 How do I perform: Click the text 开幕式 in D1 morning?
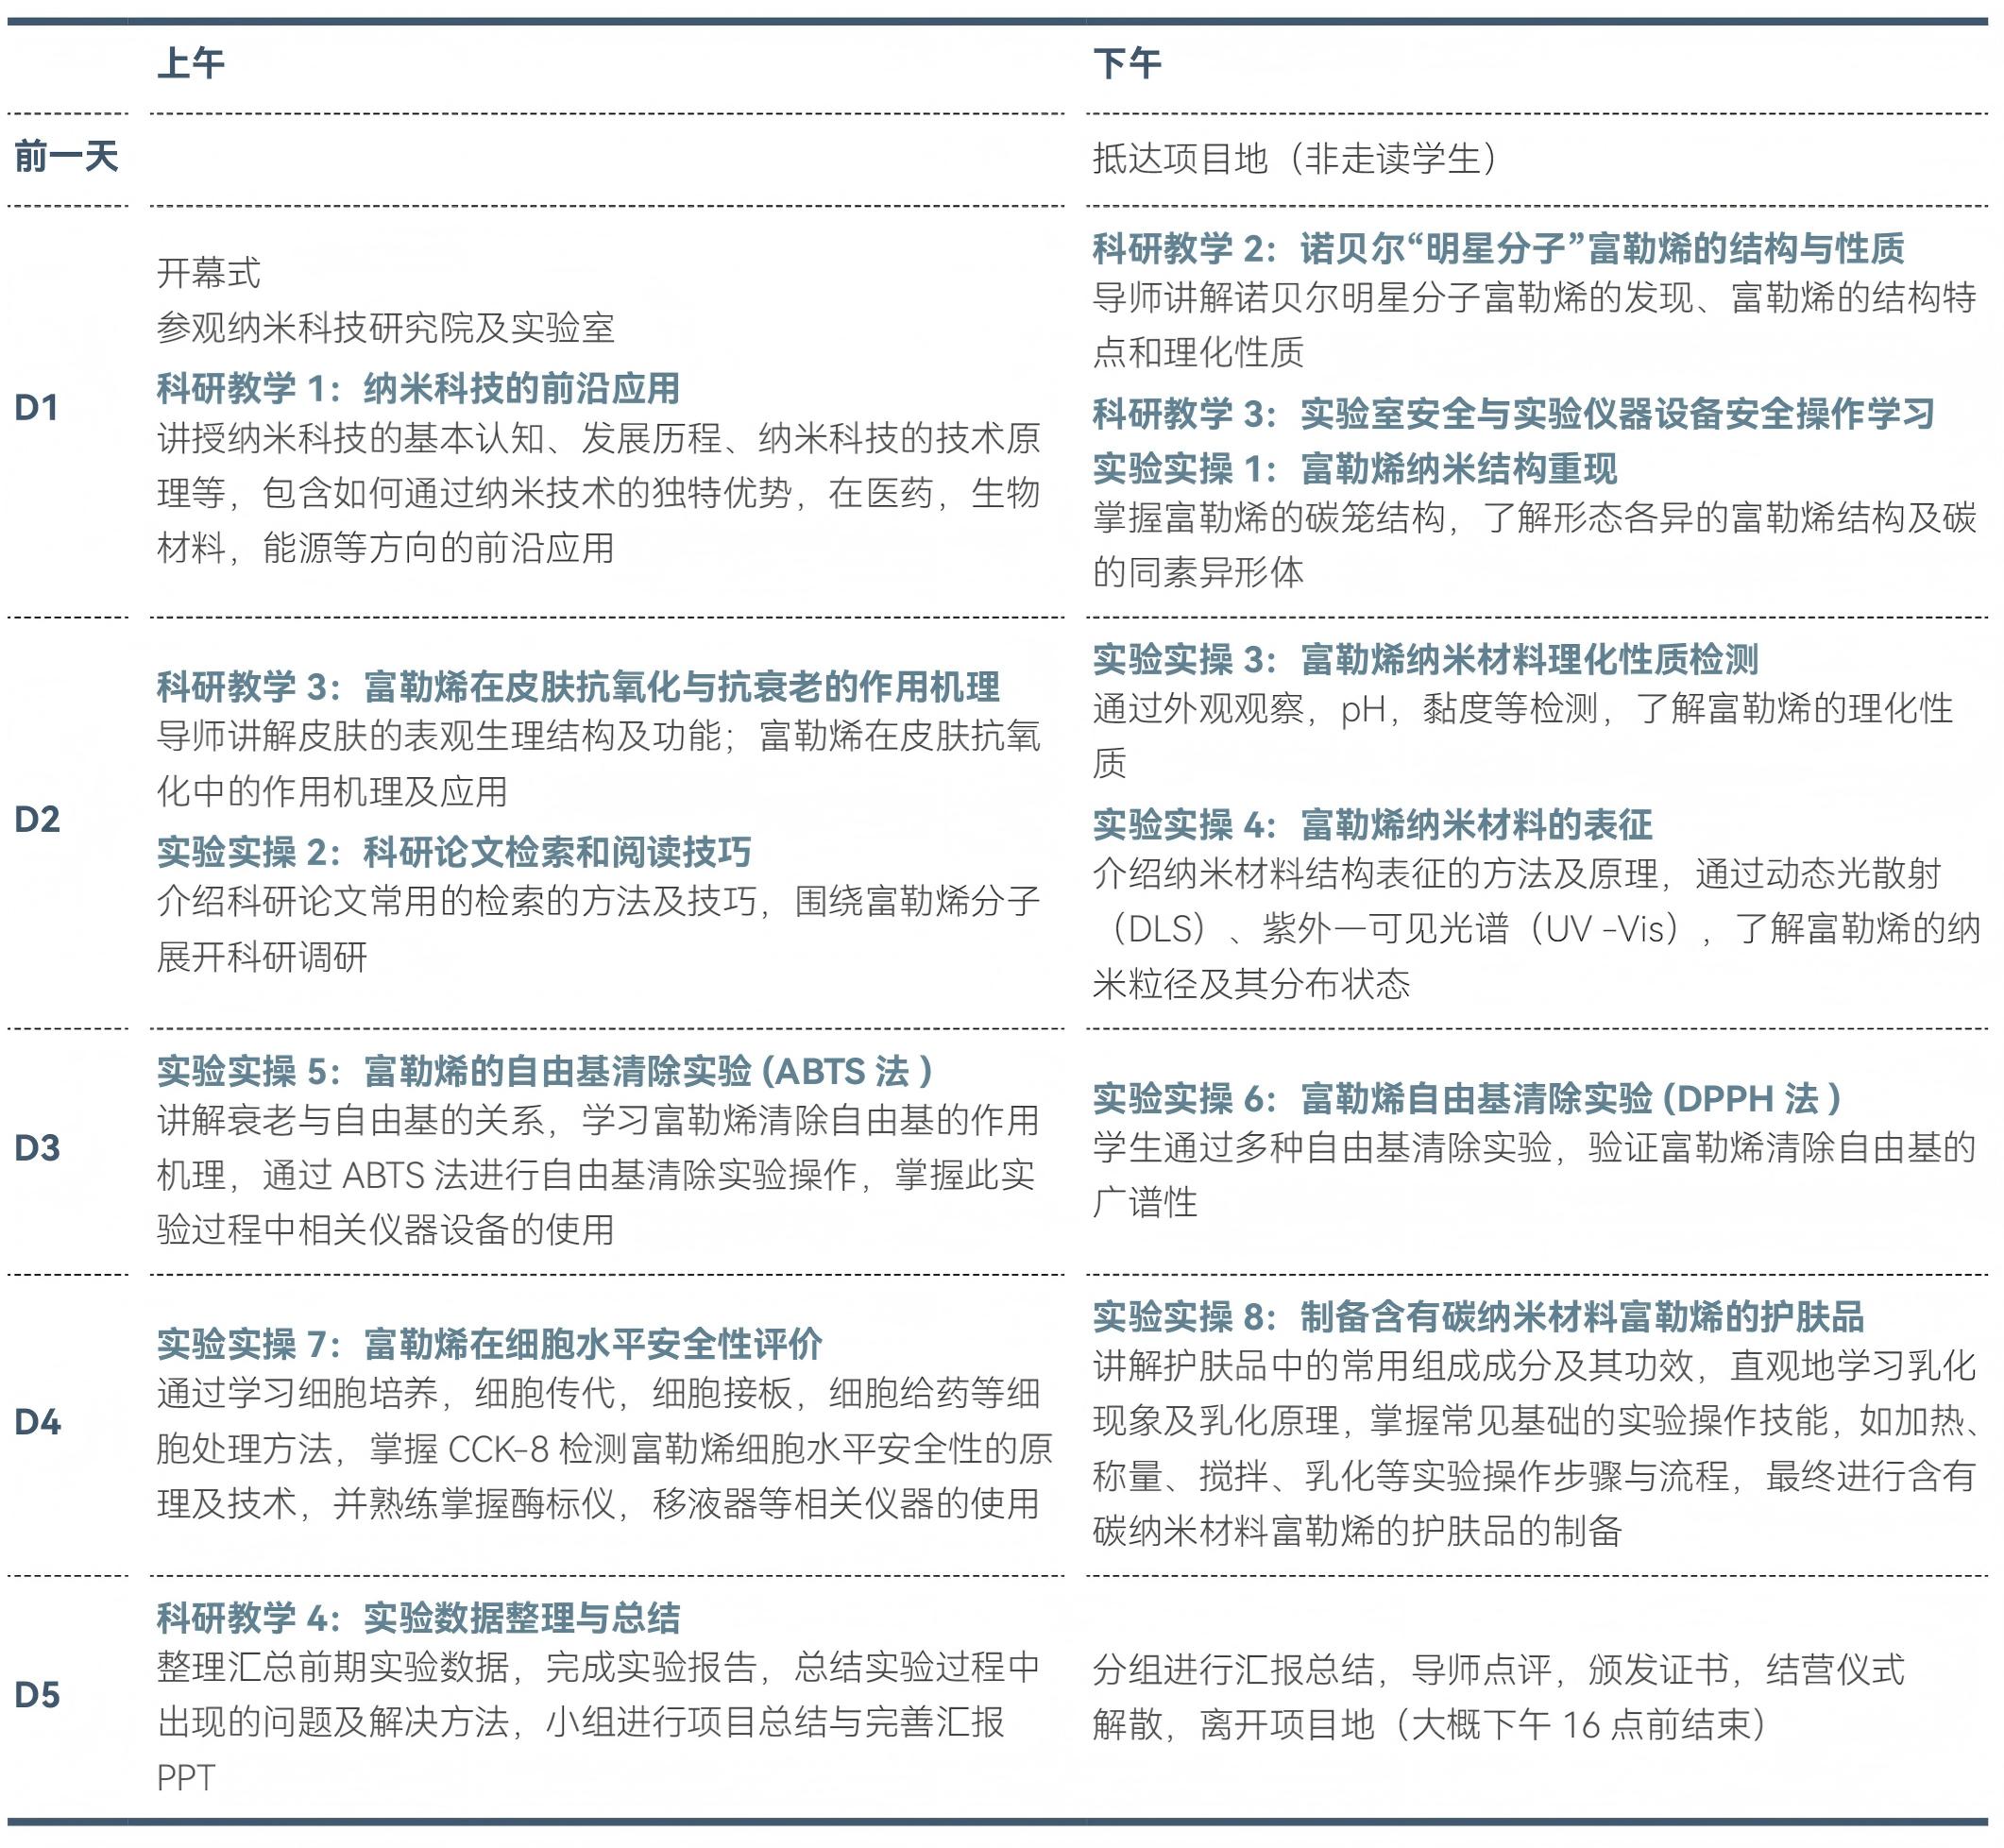click(x=208, y=272)
